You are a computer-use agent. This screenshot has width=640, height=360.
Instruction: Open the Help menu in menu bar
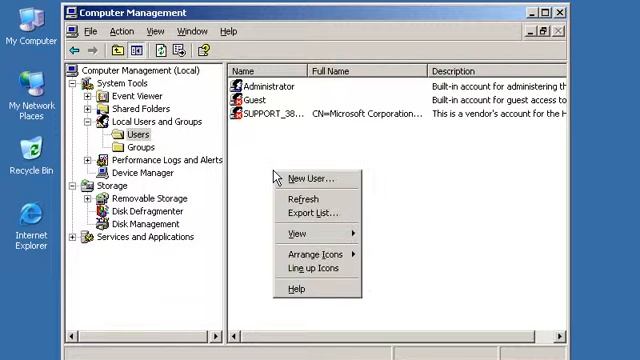[x=228, y=31]
